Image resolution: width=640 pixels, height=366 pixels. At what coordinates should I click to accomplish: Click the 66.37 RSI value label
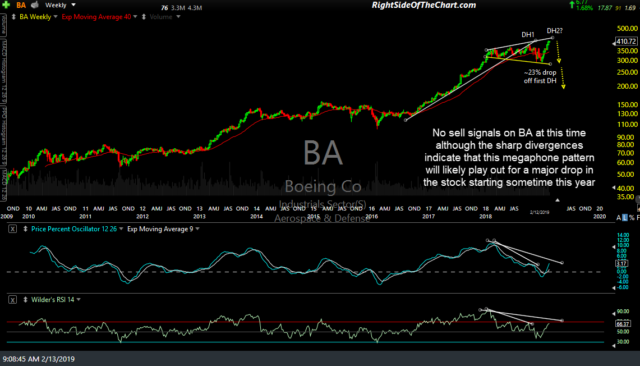point(623,324)
